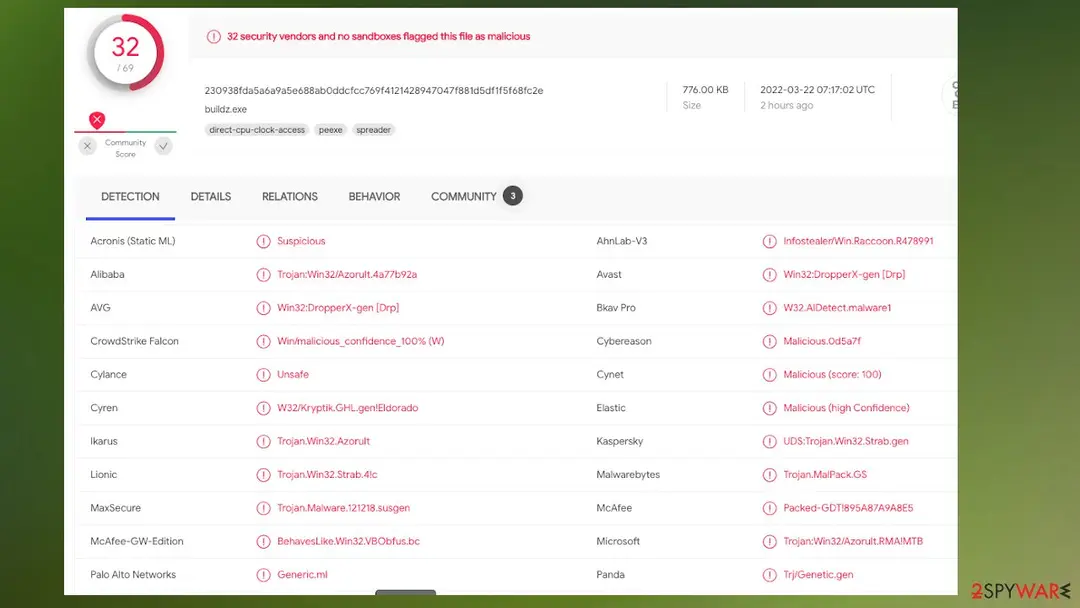Click the warning icon in Lionic row
The height and width of the screenshot is (608, 1080).
263,475
